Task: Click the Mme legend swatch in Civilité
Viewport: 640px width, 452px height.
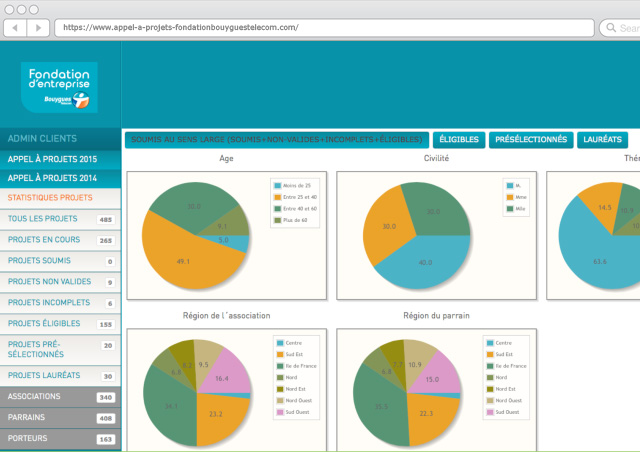Action: click(510, 197)
